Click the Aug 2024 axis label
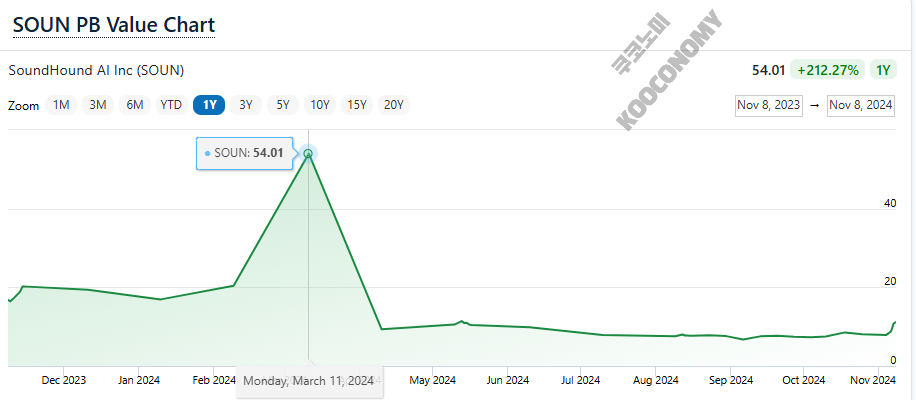The width and height of the screenshot is (916, 400). [x=655, y=381]
